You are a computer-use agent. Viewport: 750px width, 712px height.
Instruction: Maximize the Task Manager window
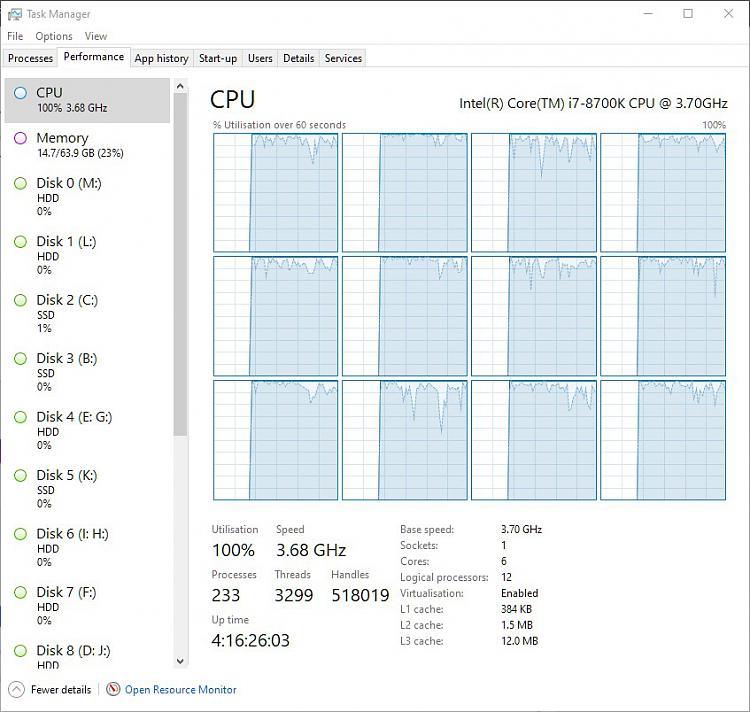click(688, 13)
